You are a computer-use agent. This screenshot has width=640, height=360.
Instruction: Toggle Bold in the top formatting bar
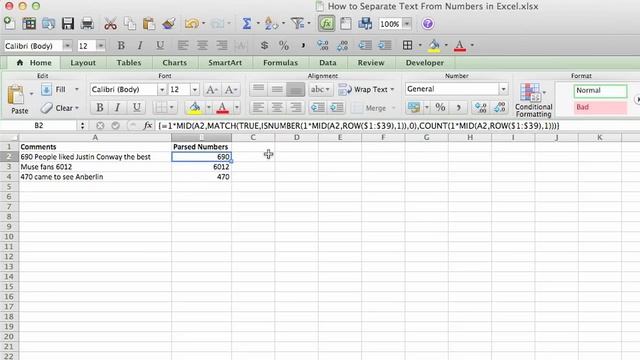click(x=121, y=45)
